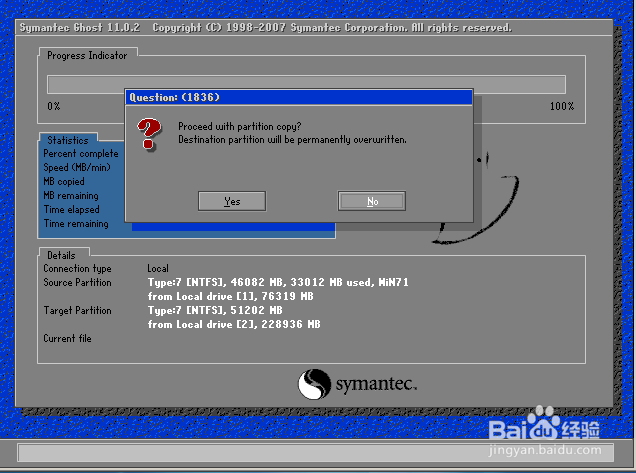
Task: Click the Symantec Ghost 11.0.2 title
Action: [80, 28]
